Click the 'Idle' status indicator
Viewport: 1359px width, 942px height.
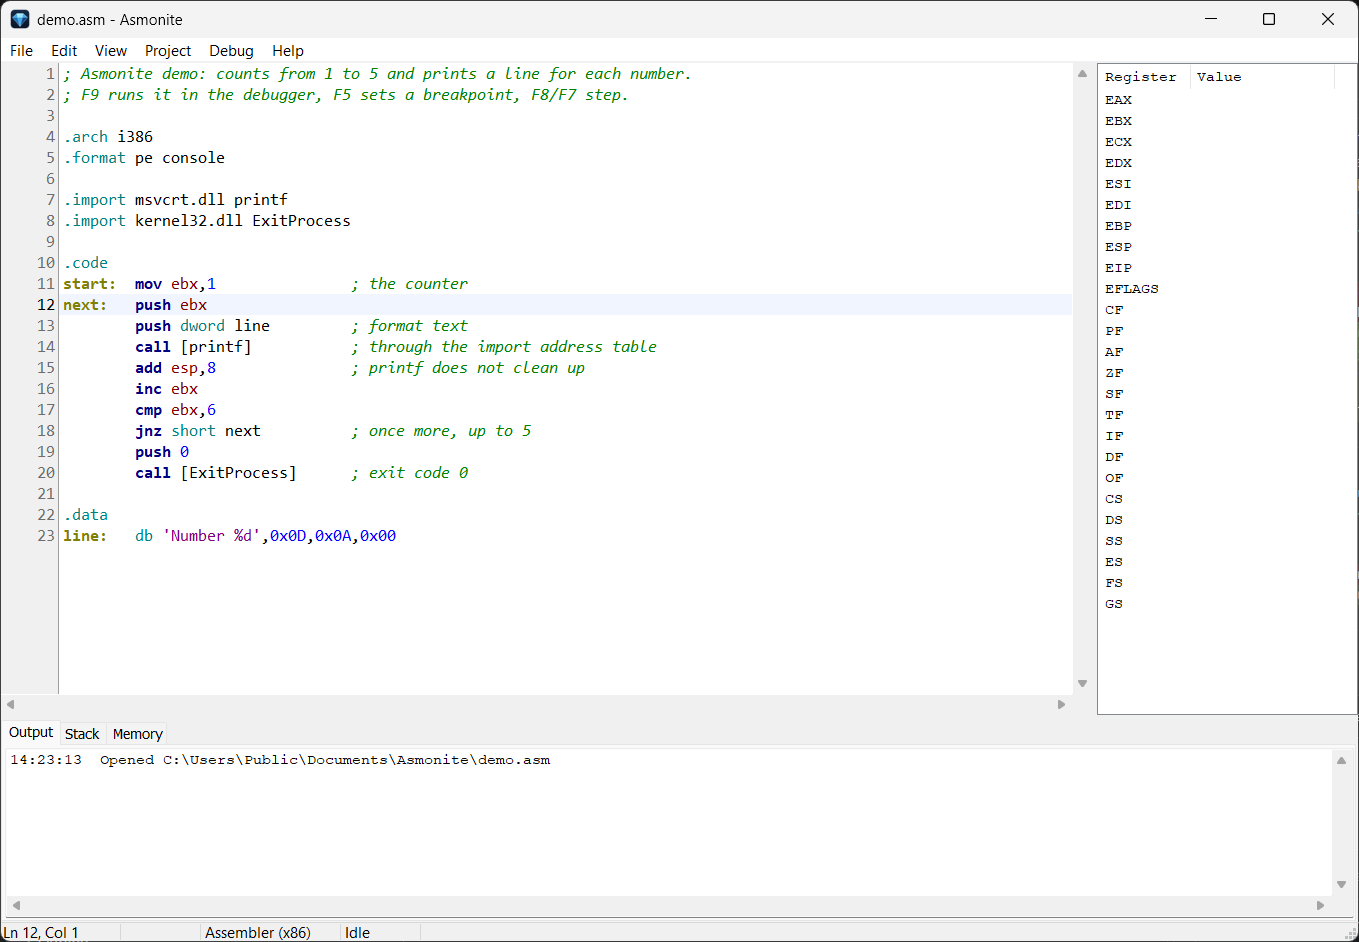tap(357, 932)
